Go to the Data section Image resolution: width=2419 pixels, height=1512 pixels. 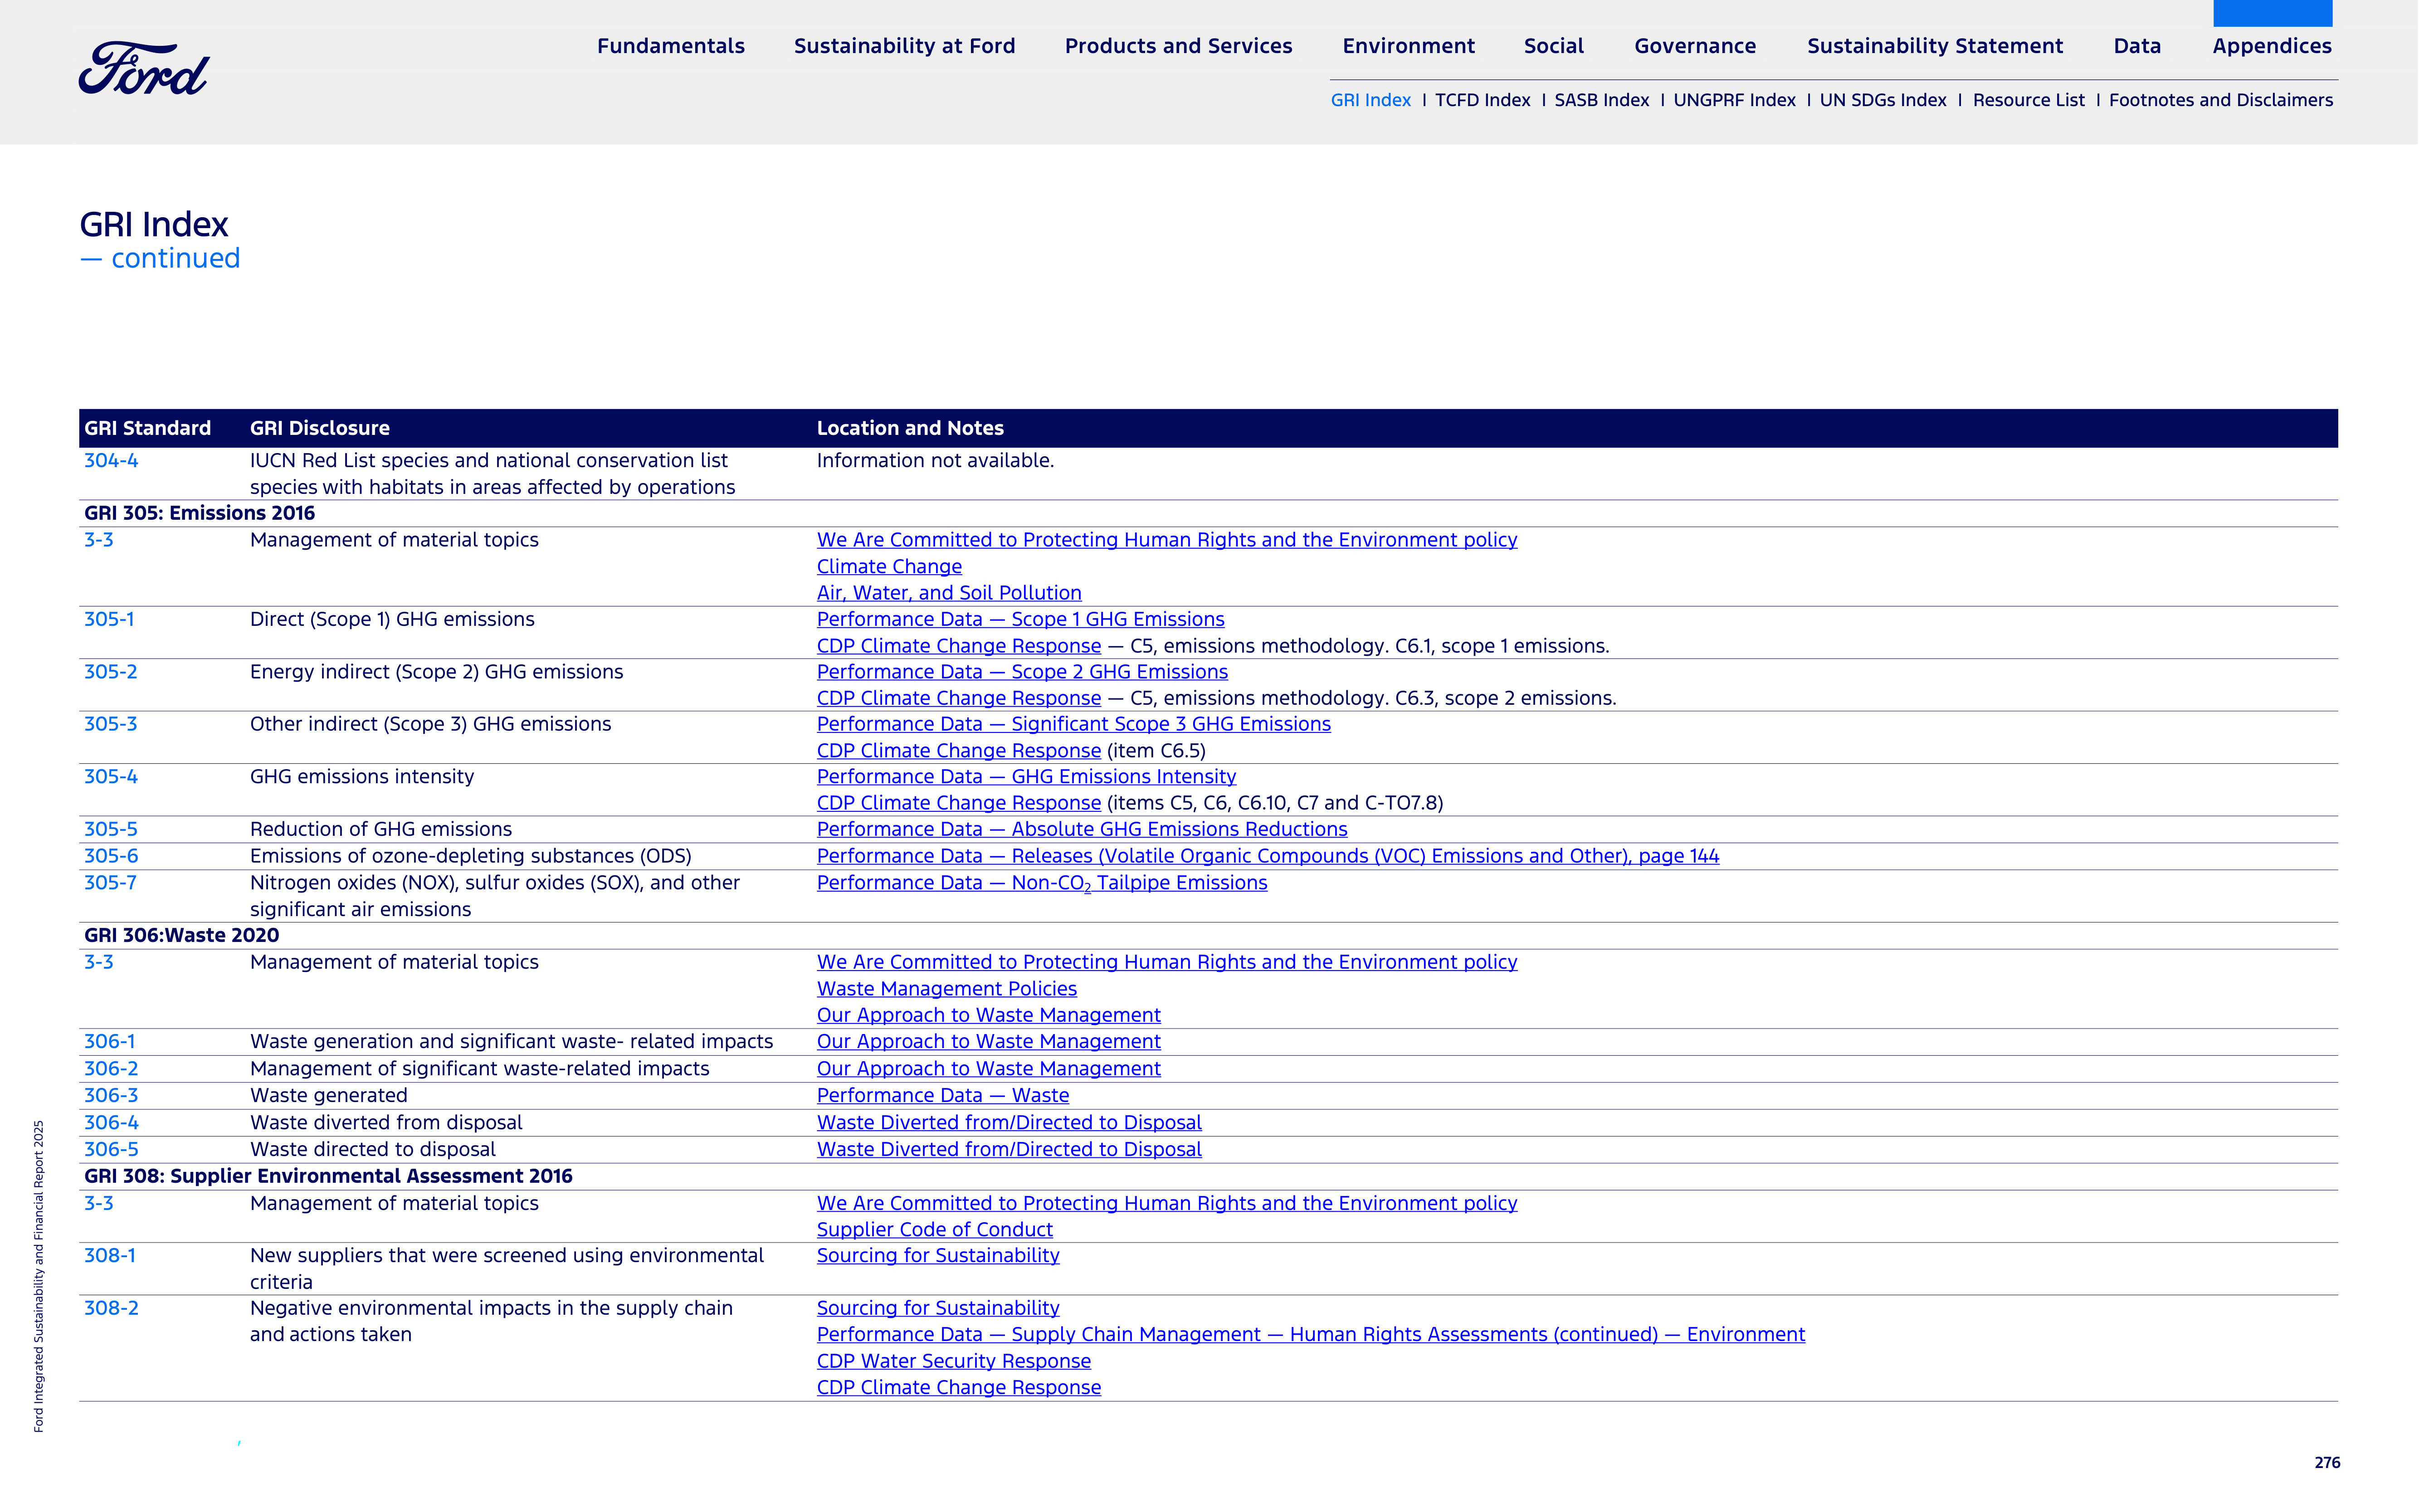2137,46
